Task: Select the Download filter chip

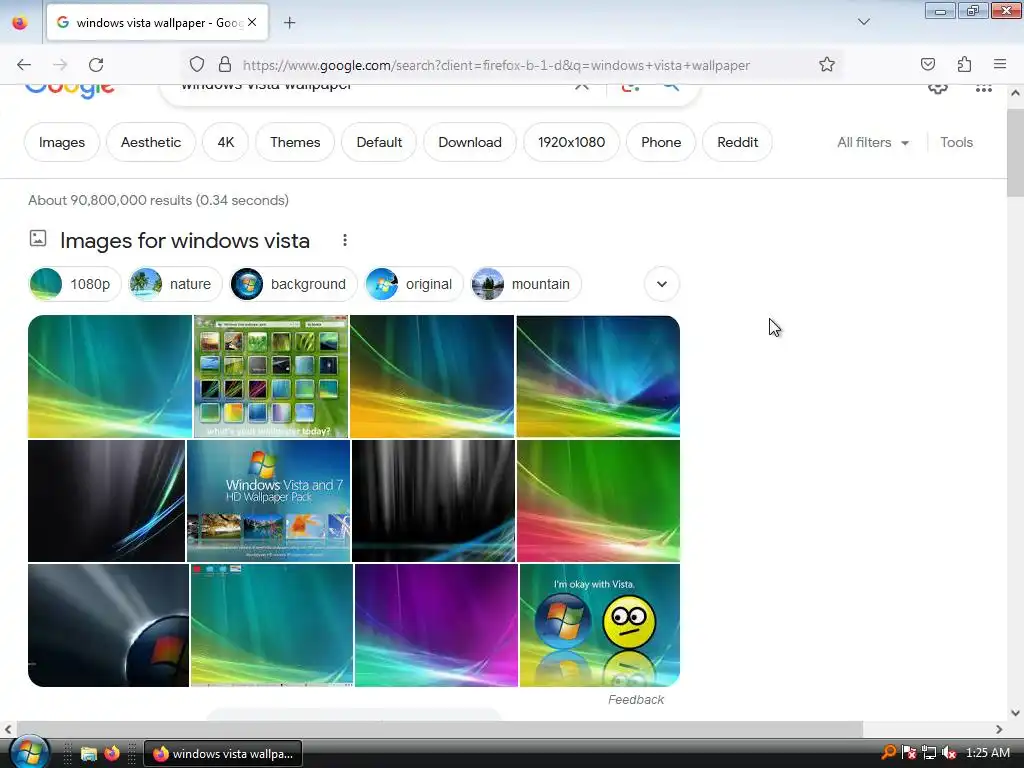Action: [470, 142]
